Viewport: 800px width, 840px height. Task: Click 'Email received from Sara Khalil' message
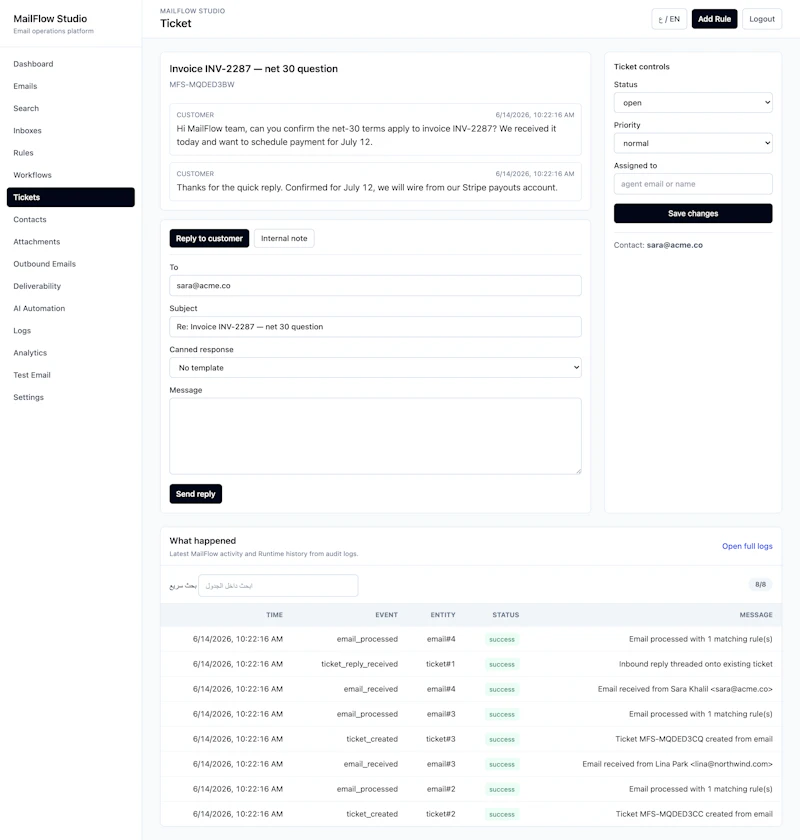coord(685,689)
